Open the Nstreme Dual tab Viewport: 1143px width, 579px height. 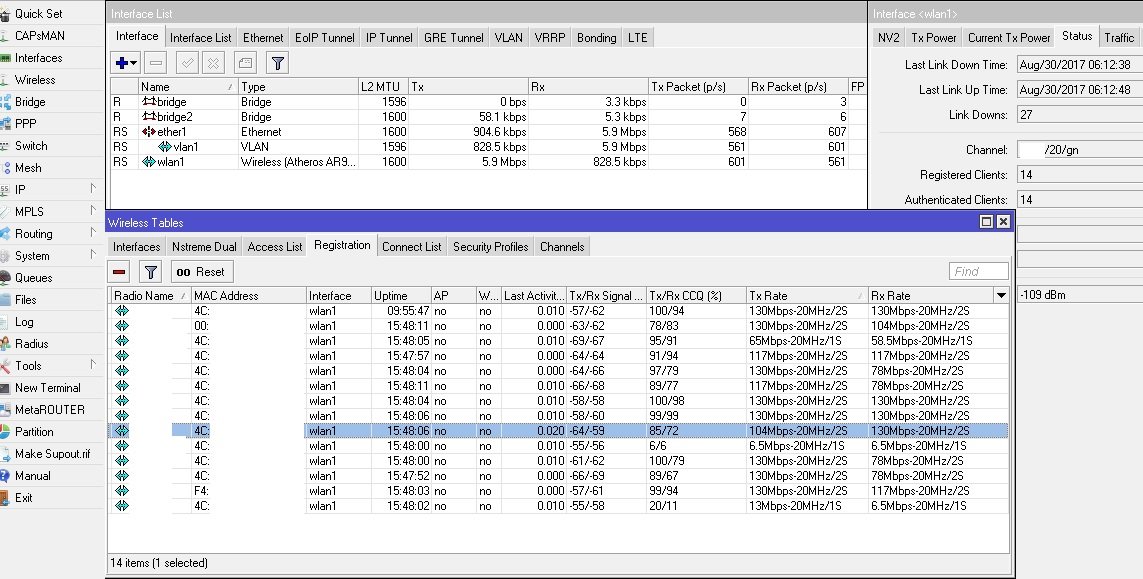[204, 246]
